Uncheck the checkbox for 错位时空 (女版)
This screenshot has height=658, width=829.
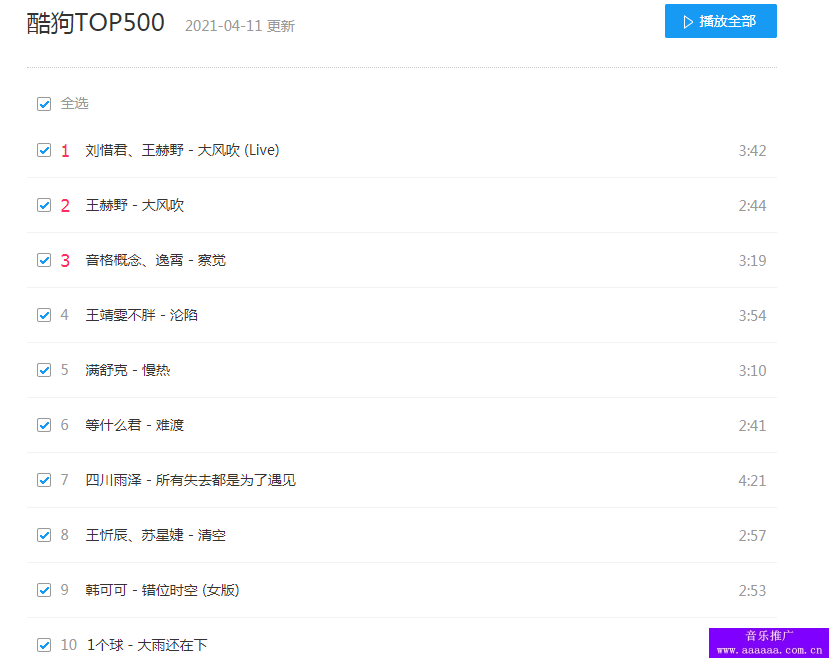point(44,590)
